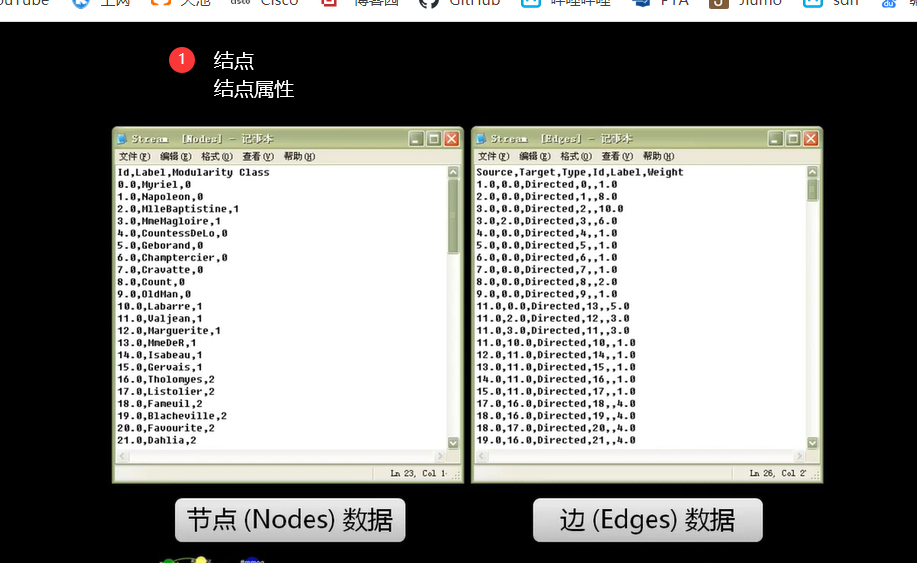The image size is (917, 563).
Task: Click the 'Ln 26, Col 2' status in Edges
Action: 777,474
